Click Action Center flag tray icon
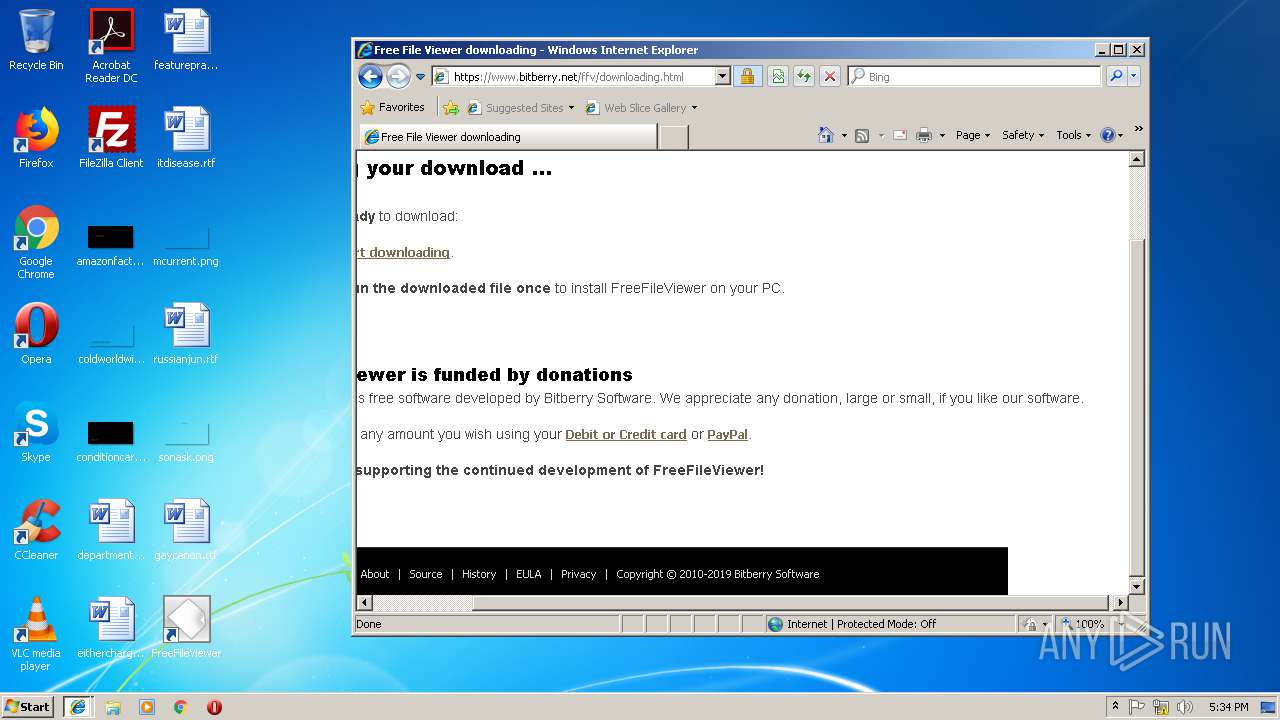Image resolution: width=1280 pixels, height=720 pixels. pos(1137,707)
